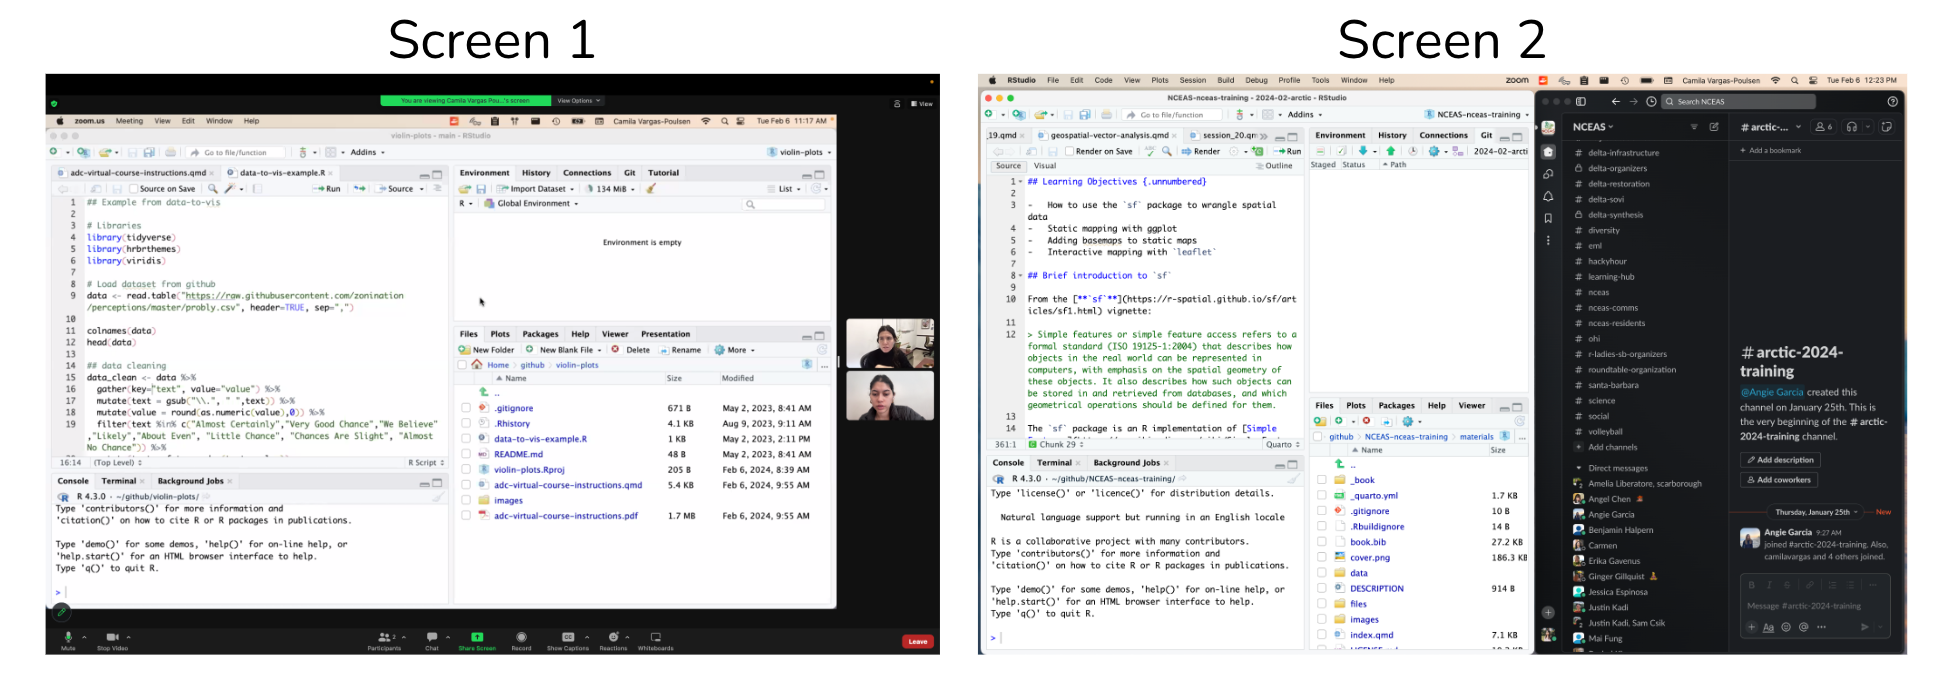Mute the microphone in the Zoom toolbar

tap(68, 637)
